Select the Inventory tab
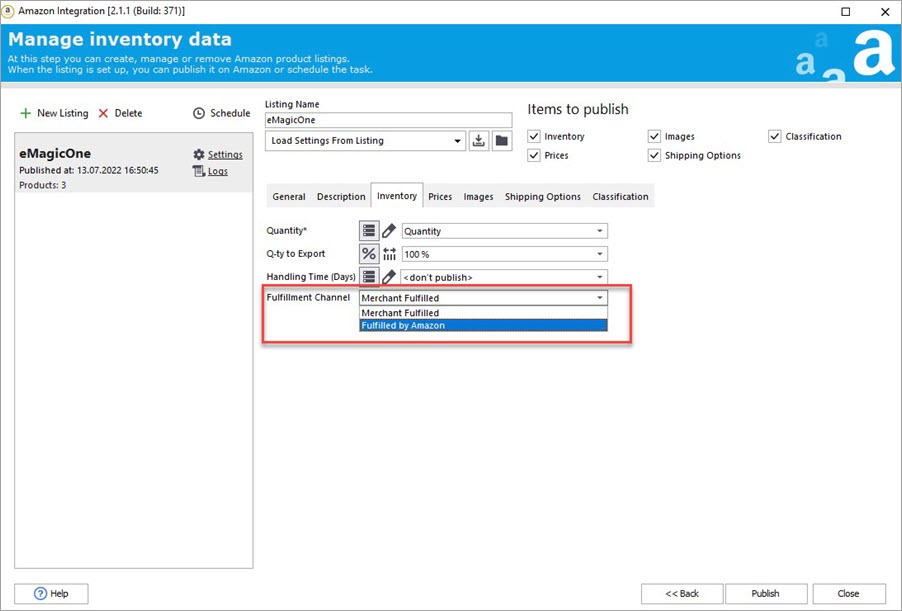Viewport: 902px width, 611px height. point(397,196)
